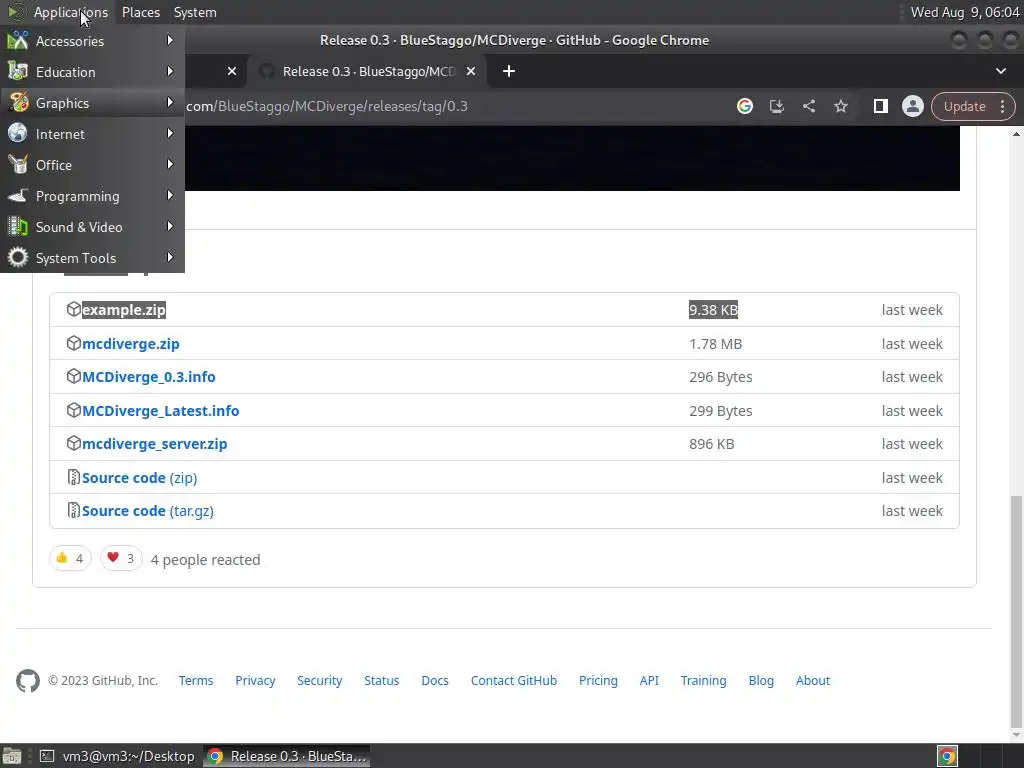The image size is (1024, 768).
Task: Download MCDiverge_Latest.info asset
Action: pos(161,411)
